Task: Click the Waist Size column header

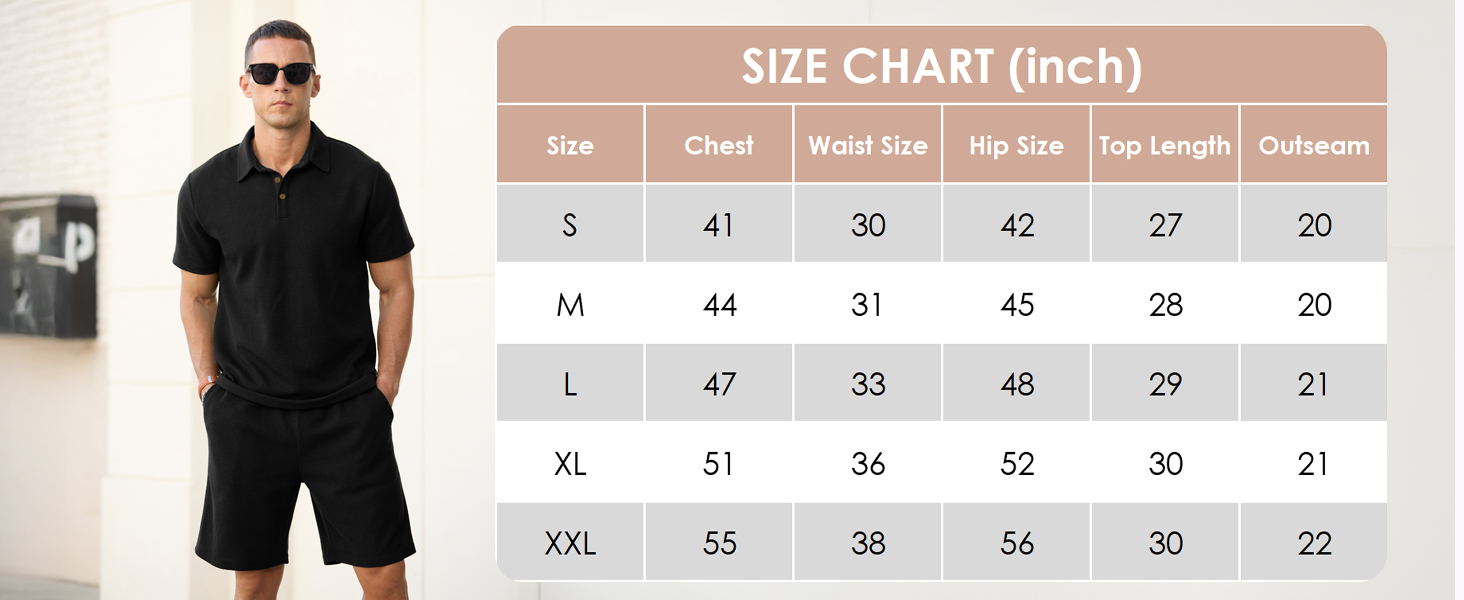Action: (868, 145)
